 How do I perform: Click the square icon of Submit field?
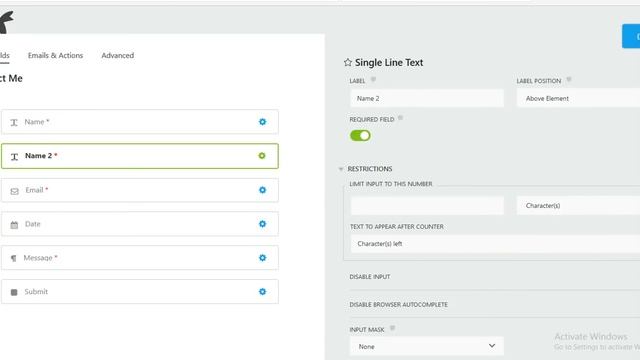tap(14, 292)
